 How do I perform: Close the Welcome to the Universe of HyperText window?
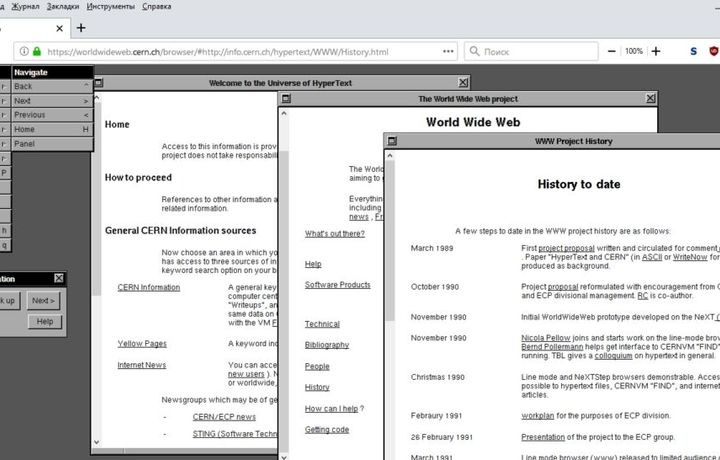[463, 83]
